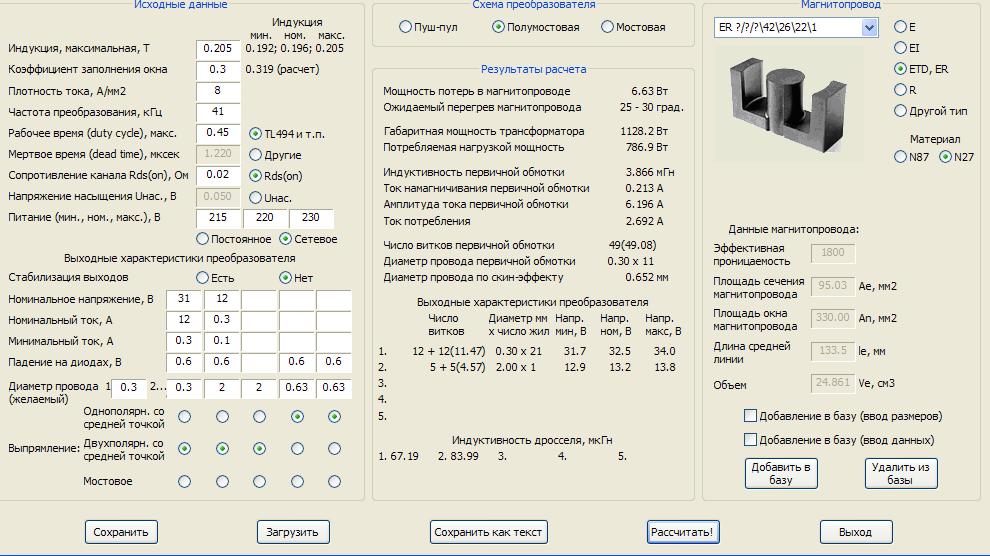Check Добавление в базу (ввод данных)
The image size is (990, 556).
tap(750, 439)
